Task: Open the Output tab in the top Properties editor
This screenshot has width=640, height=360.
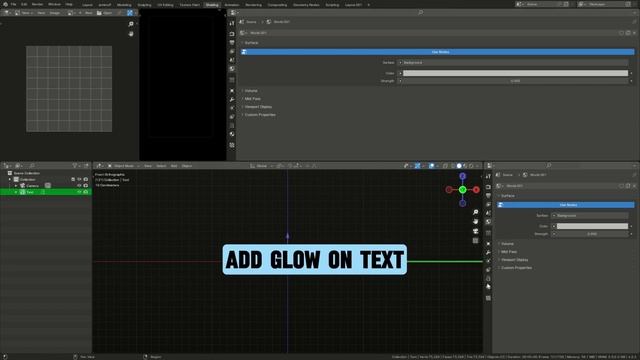Action: (232, 42)
